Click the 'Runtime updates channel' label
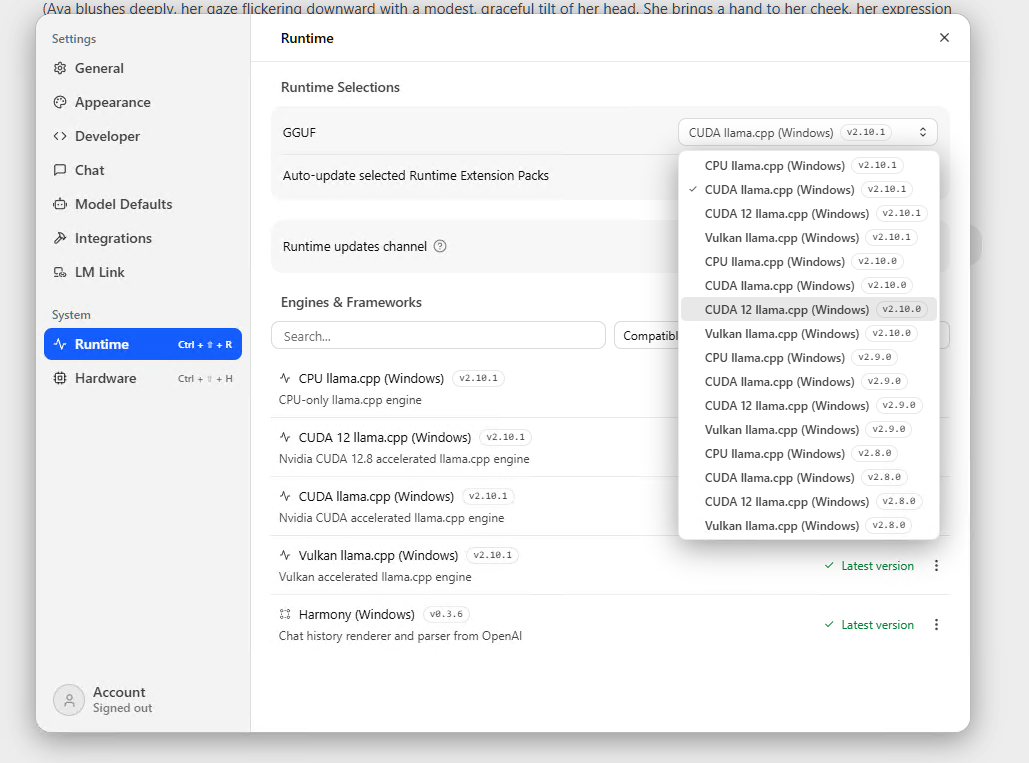The width and height of the screenshot is (1029, 763). [x=355, y=247]
